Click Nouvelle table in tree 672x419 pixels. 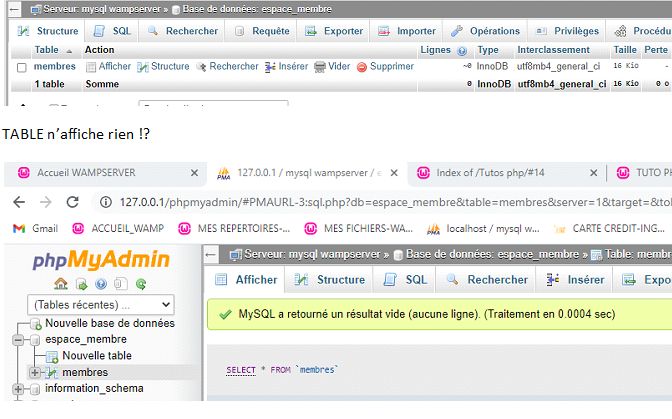click(x=97, y=356)
